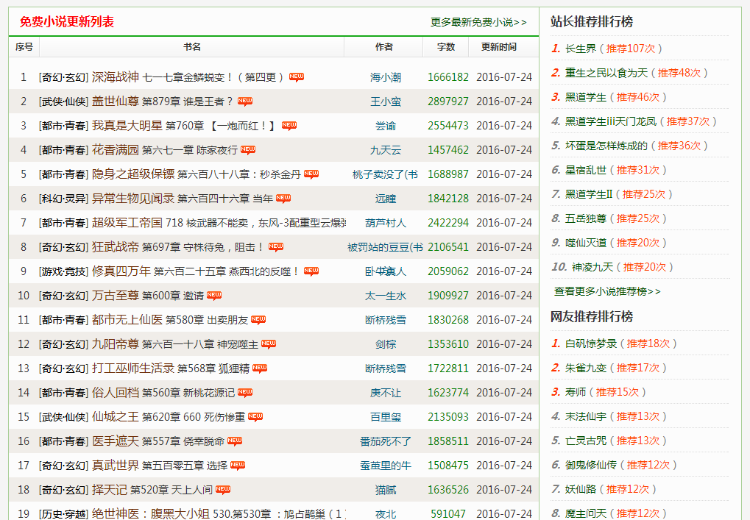Click the NEW badge beside 俗人回档
The height and width of the screenshot is (520, 750).
[245, 393]
